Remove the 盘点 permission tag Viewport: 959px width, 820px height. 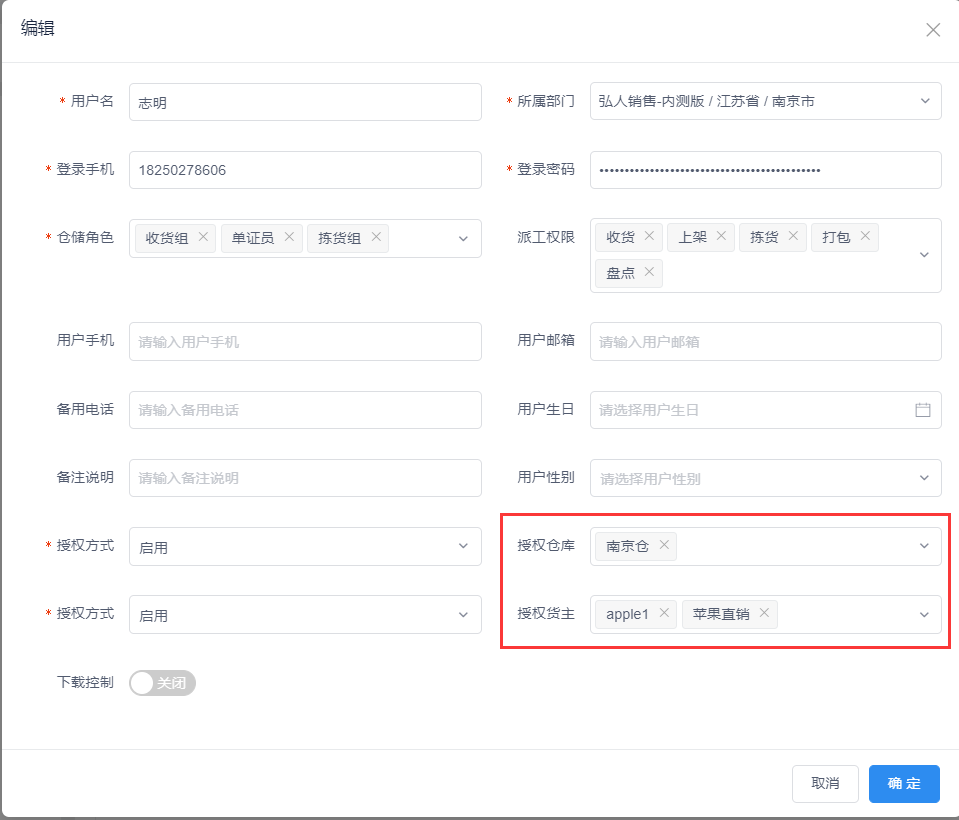coord(650,271)
